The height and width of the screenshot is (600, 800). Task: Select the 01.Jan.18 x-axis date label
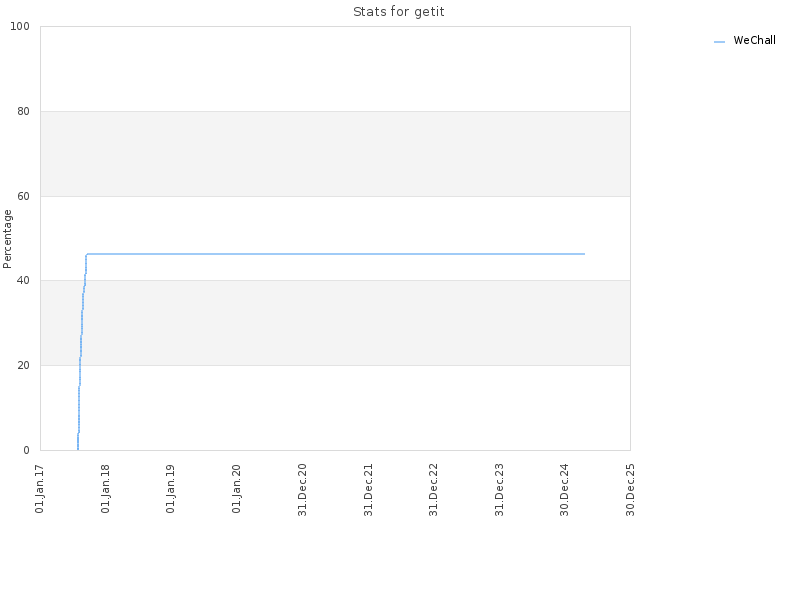(105, 489)
